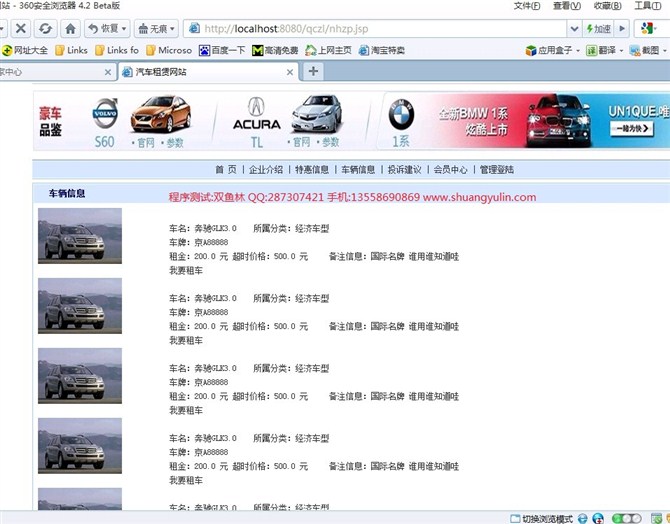
Task: Open the Microso bookmark folder
Action: pos(169,50)
